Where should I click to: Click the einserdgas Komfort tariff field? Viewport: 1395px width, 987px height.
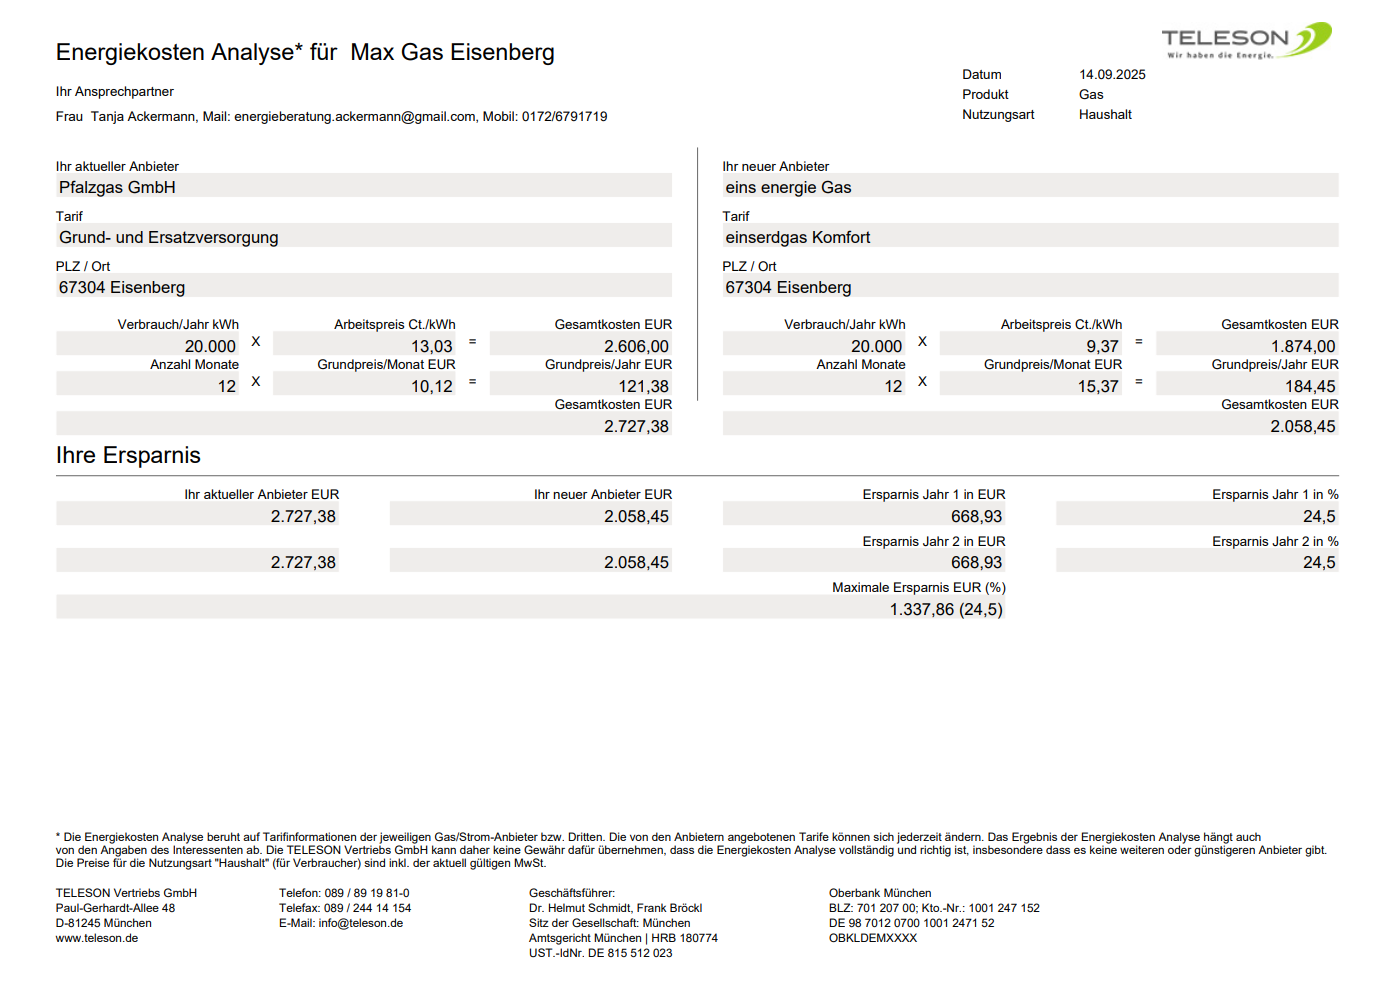(1029, 237)
